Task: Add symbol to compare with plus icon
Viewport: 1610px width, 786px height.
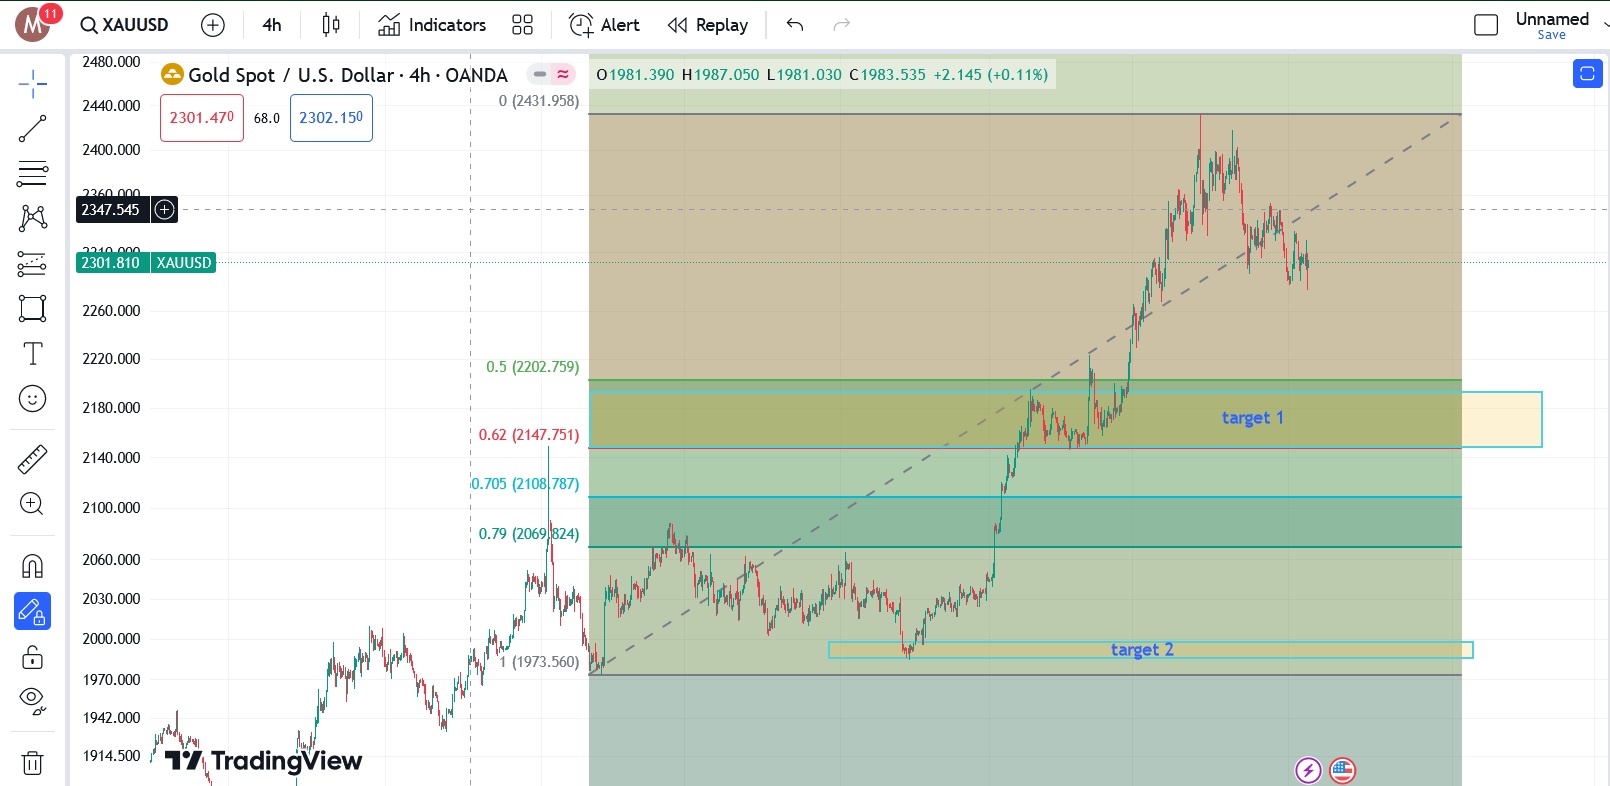Action: 213,25
